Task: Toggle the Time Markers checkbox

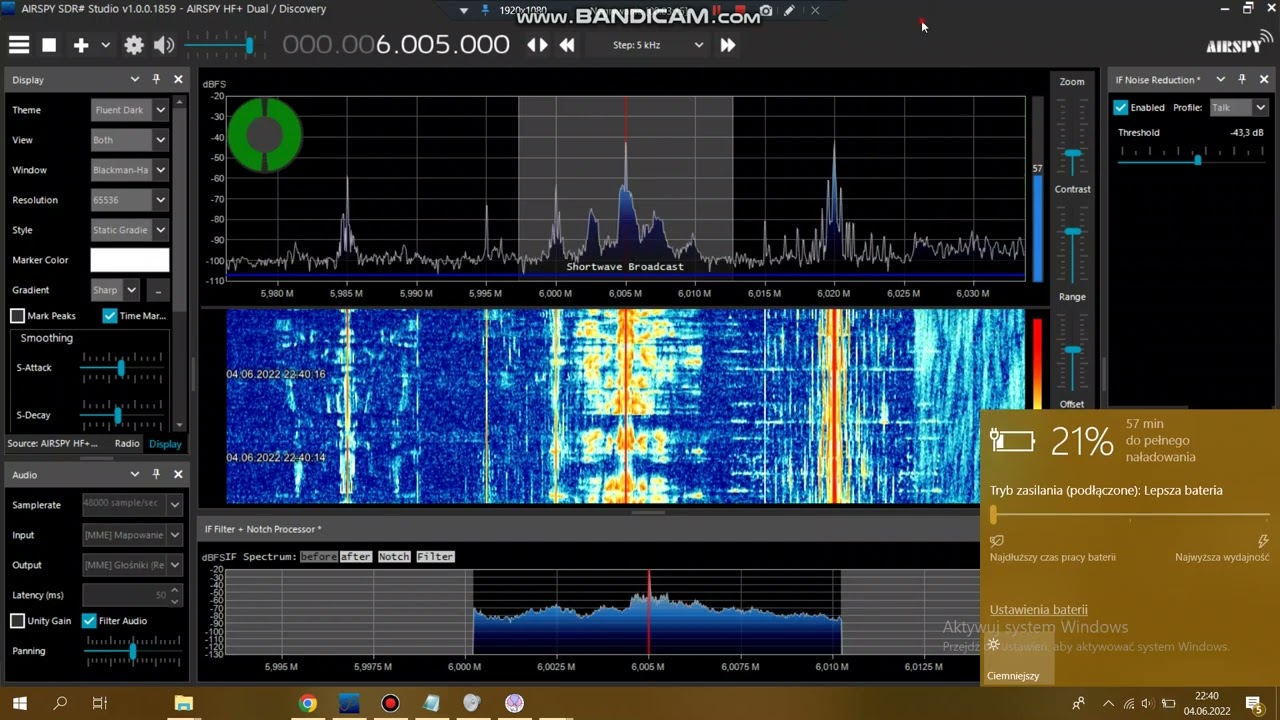Action: point(110,316)
